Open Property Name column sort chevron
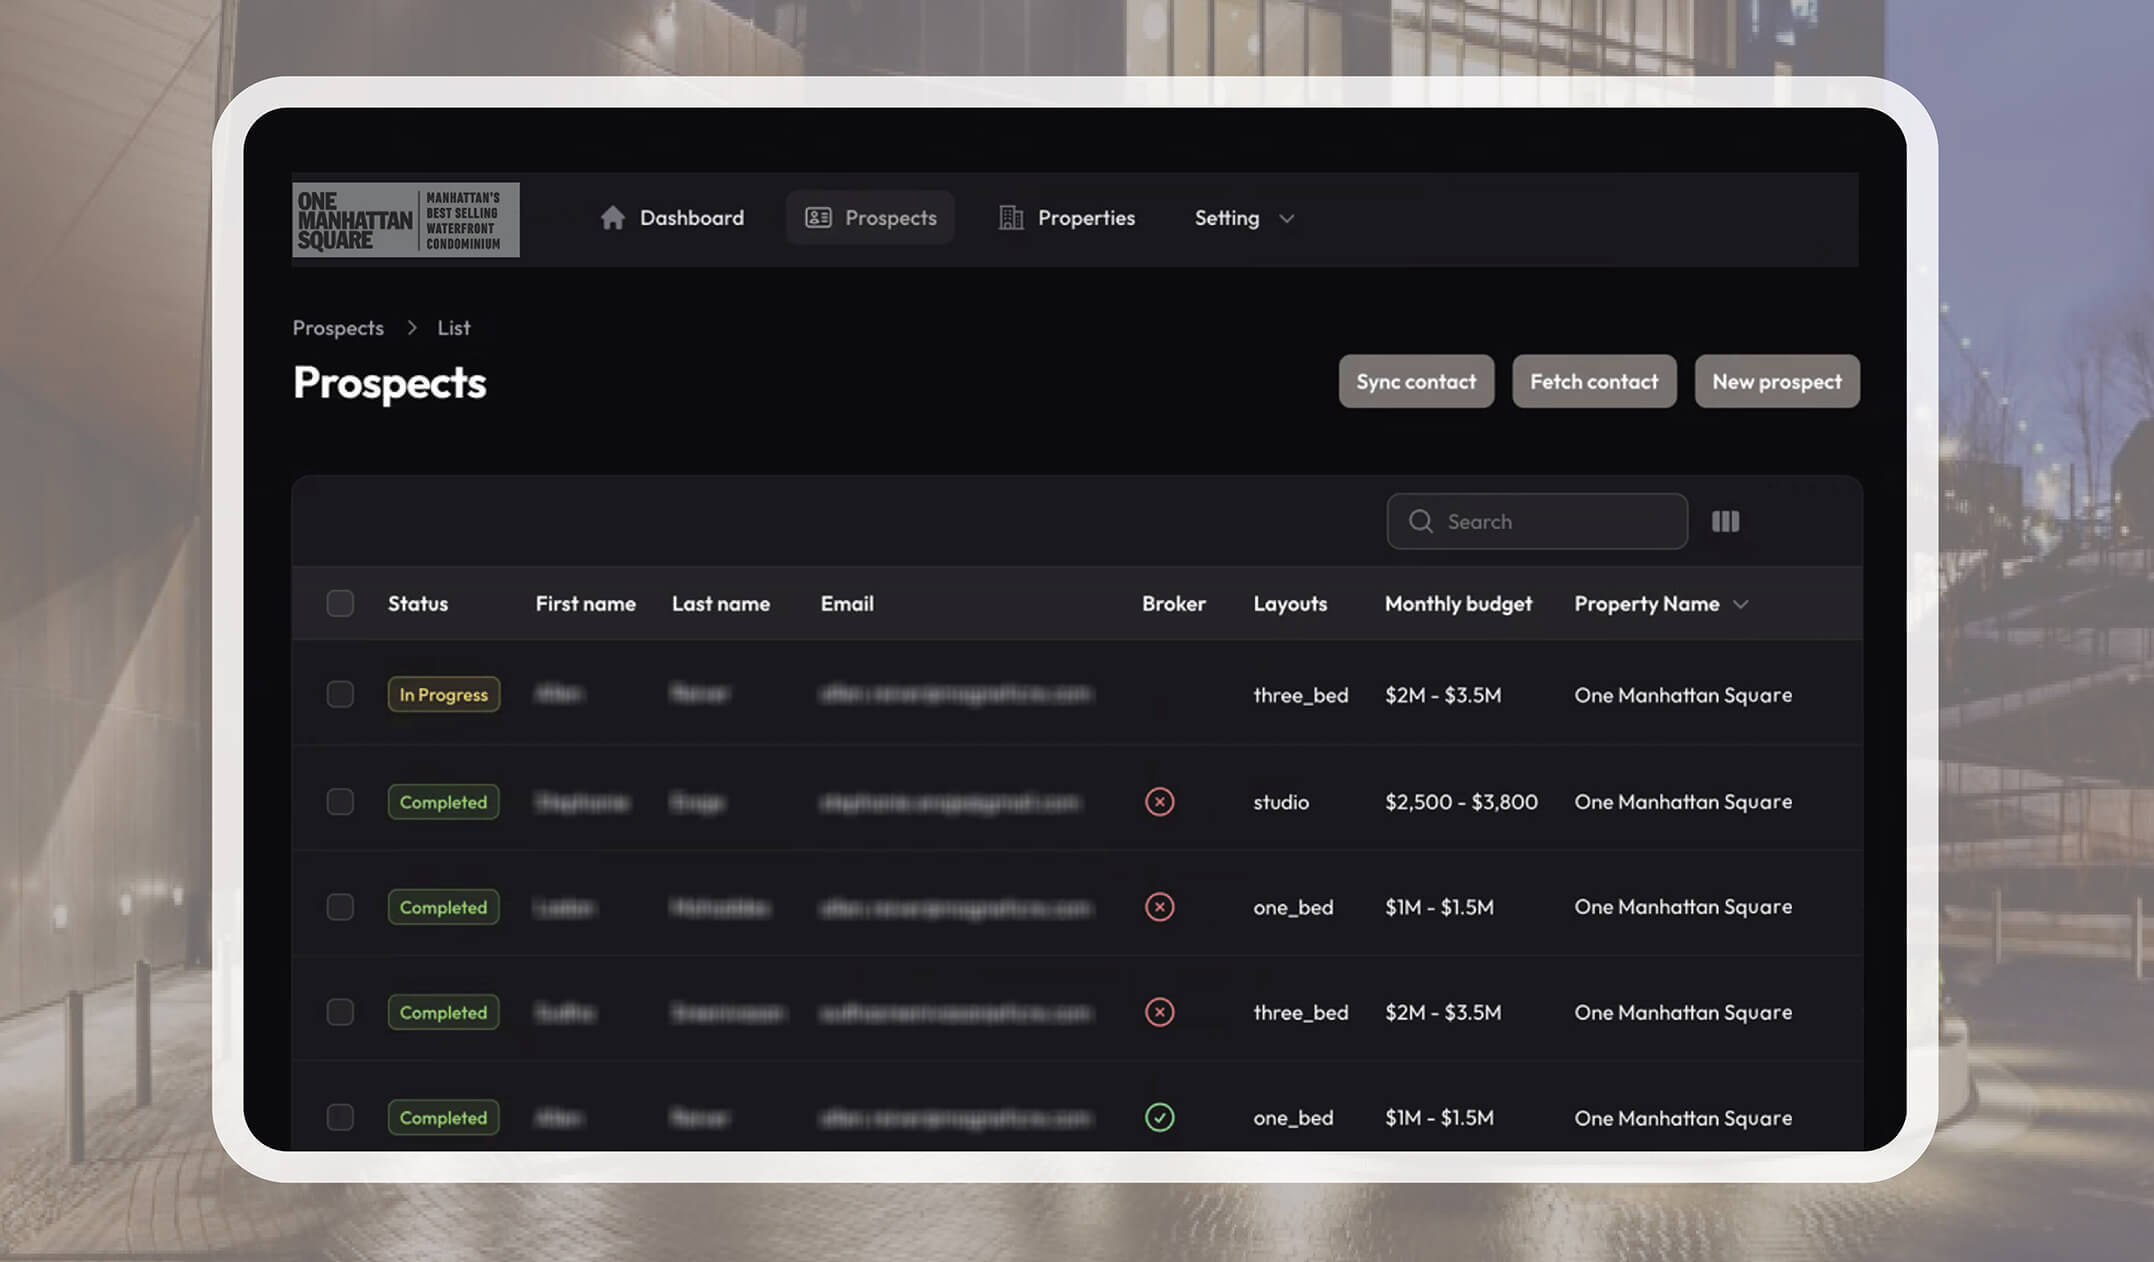This screenshot has width=2154, height=1262. [1741, 604]
